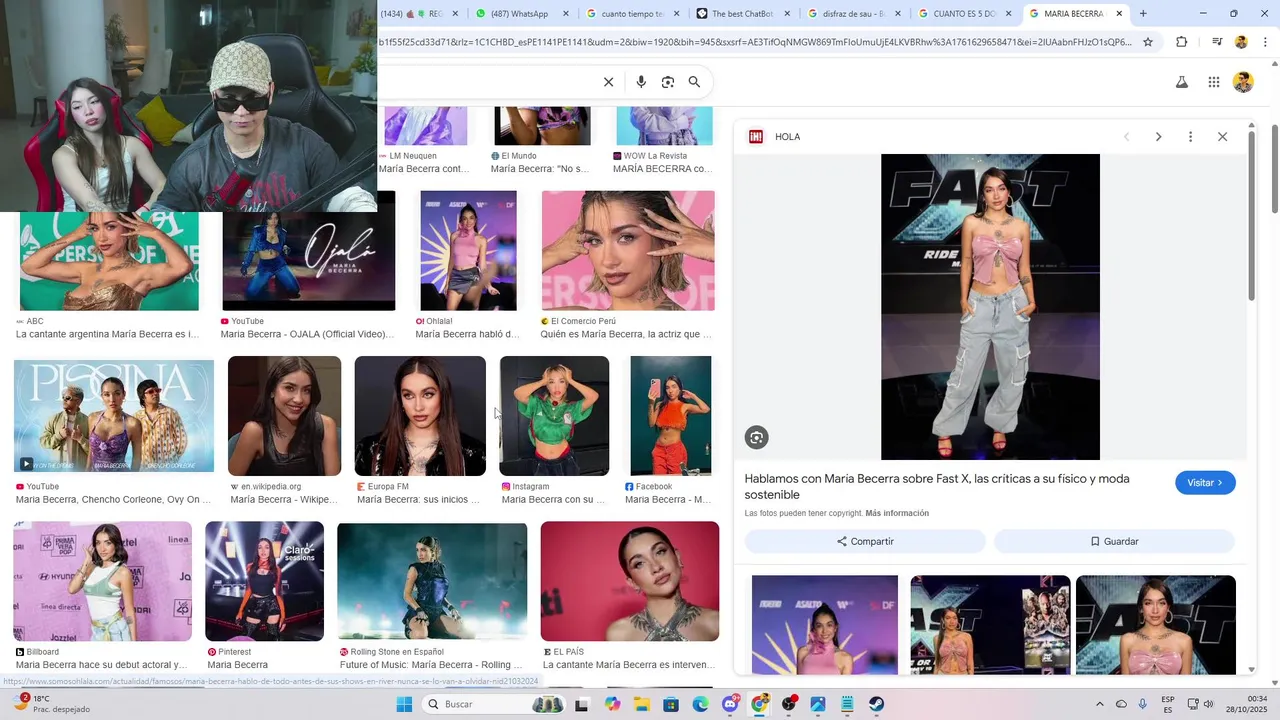The width and height of the screenshot is (1280, 720).
Task: Open the El Comercio Perú result image
Action: 628,250
